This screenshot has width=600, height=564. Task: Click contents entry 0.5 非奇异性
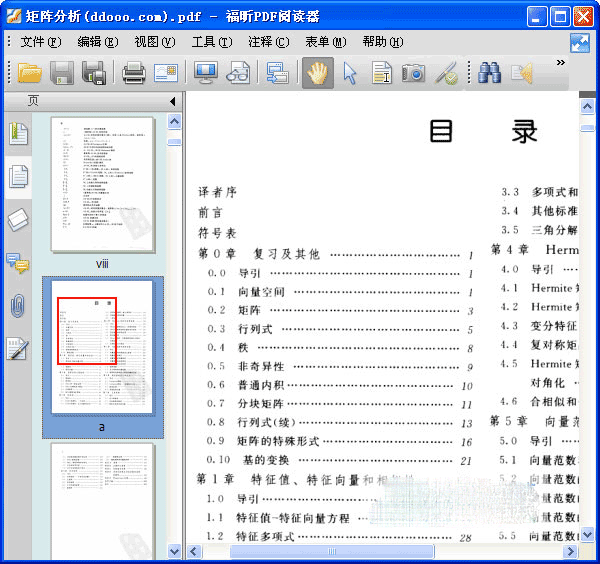point(341,367)
